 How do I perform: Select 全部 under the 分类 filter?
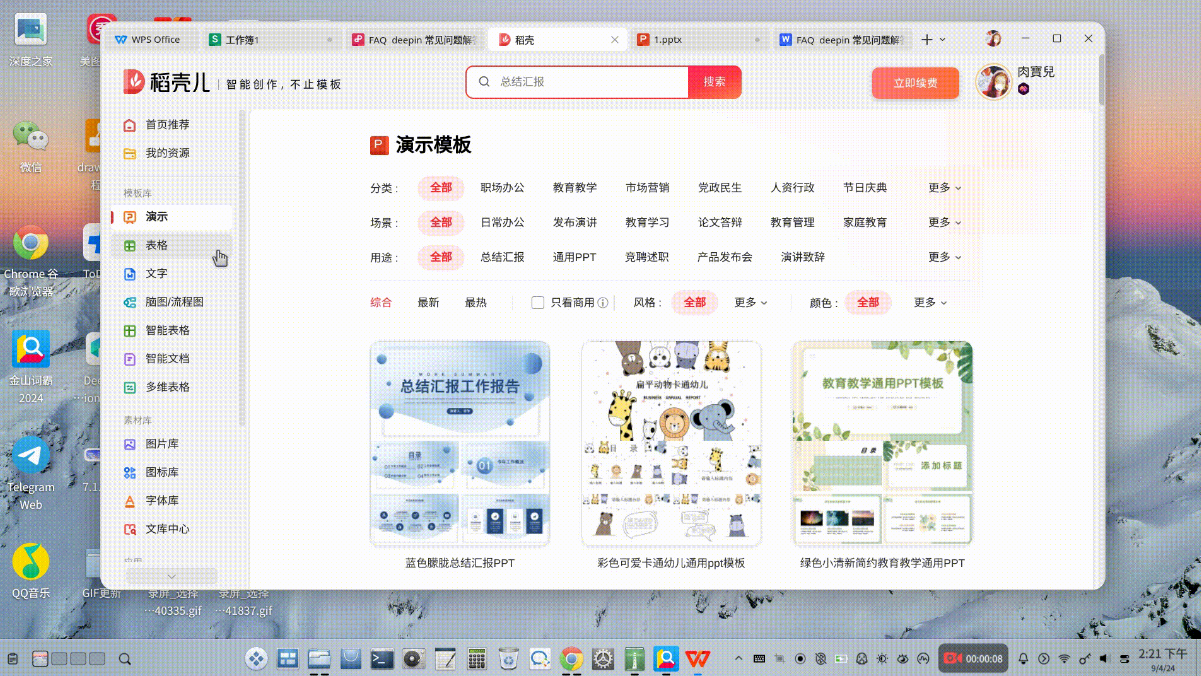point(440,188)
